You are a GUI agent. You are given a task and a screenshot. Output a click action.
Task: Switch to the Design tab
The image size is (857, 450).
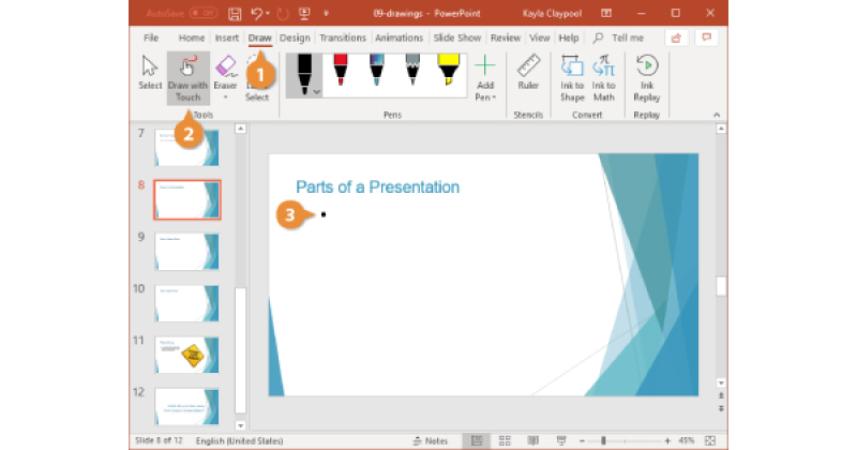pos(295,38)
